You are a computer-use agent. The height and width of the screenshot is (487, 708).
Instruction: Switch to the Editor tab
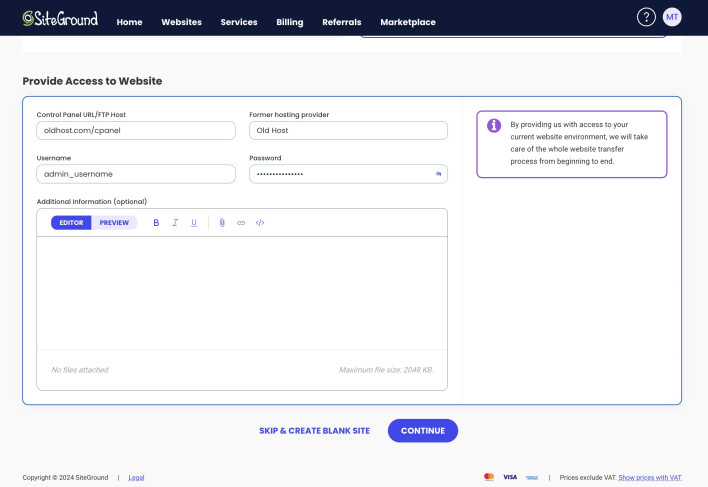click(71, 223)
